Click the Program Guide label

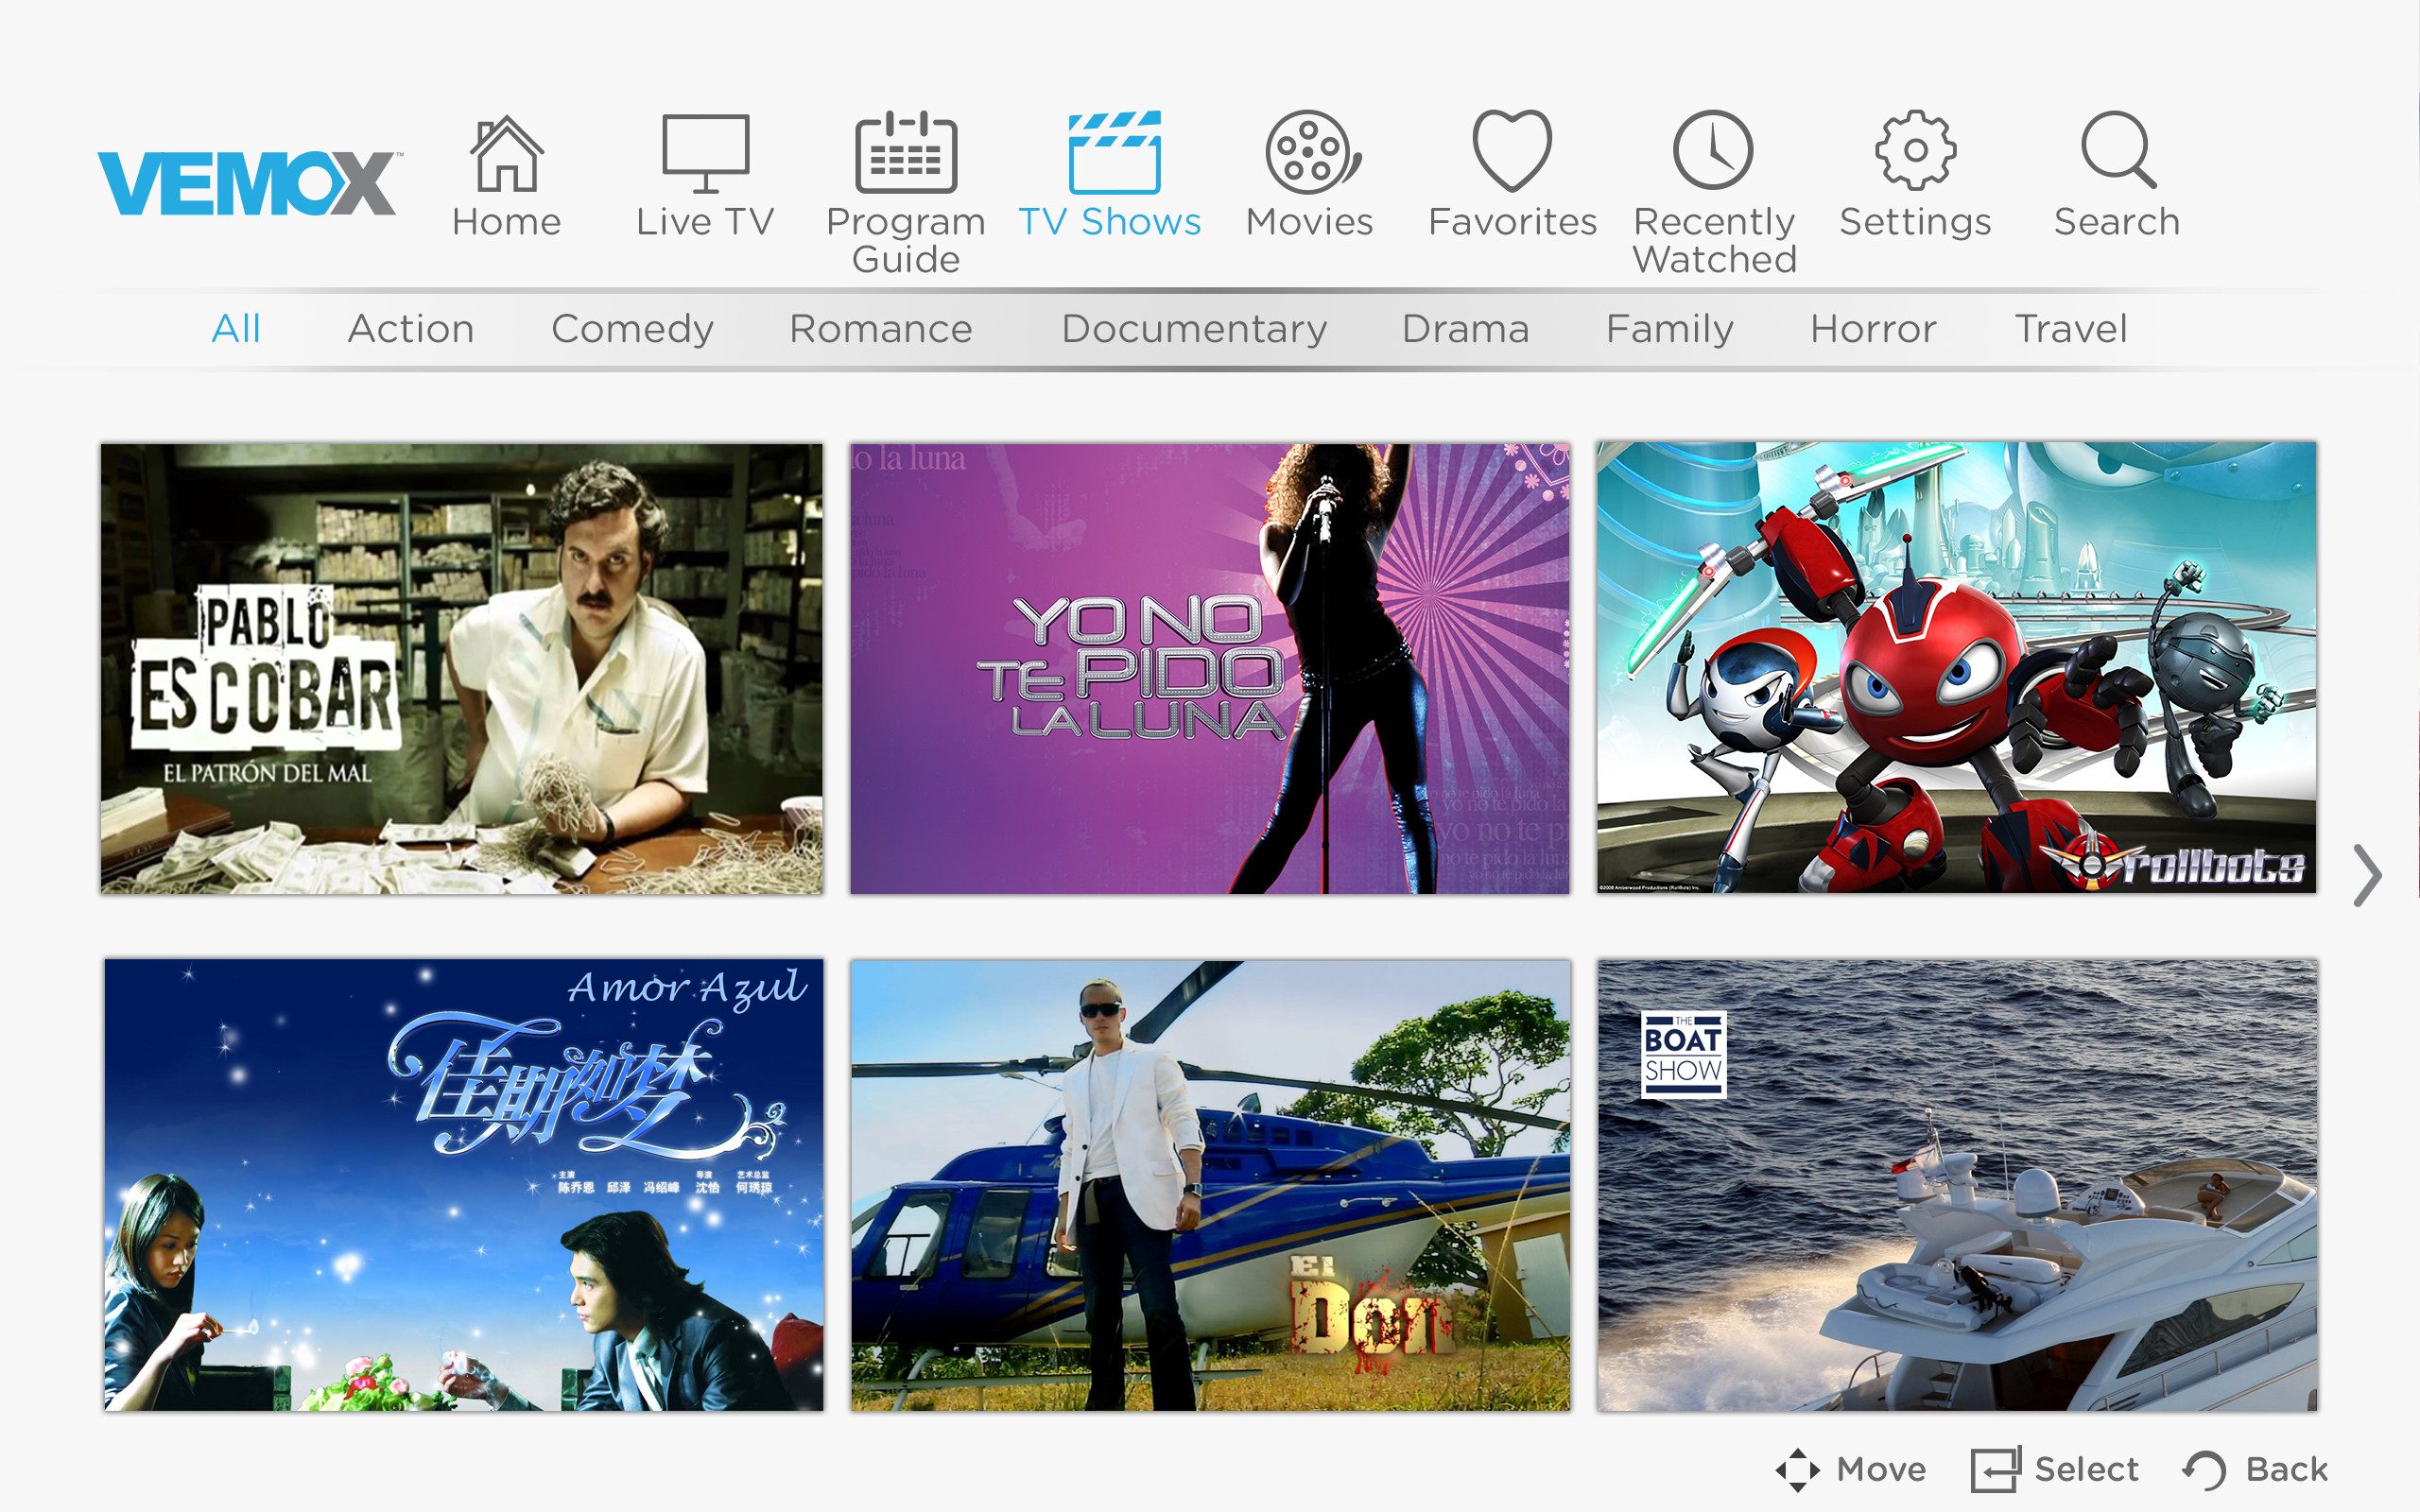click(906, 240)
